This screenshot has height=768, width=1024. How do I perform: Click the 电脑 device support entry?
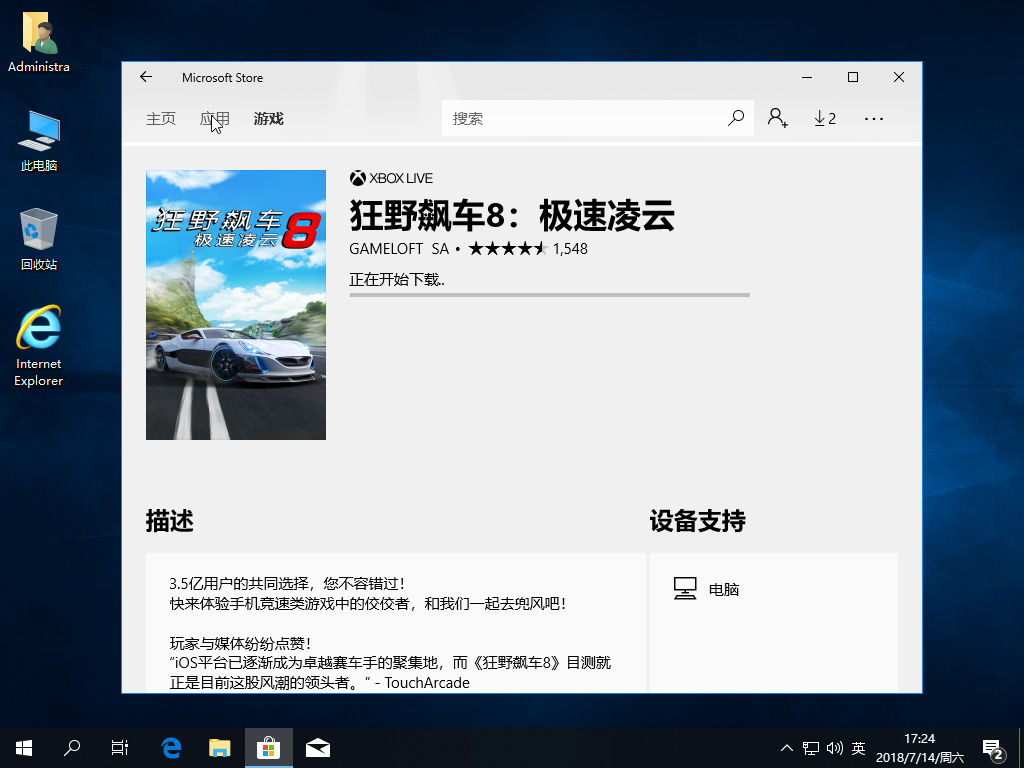706,589
